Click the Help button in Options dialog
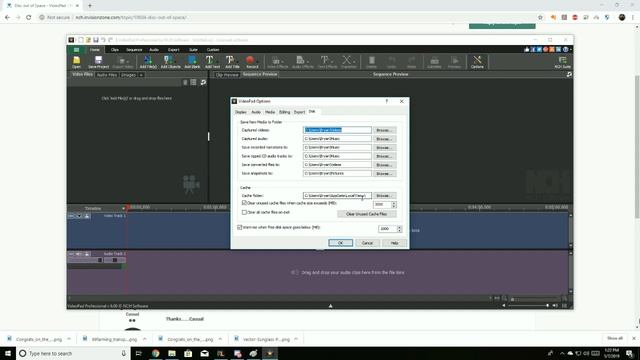 coord(394,243)
